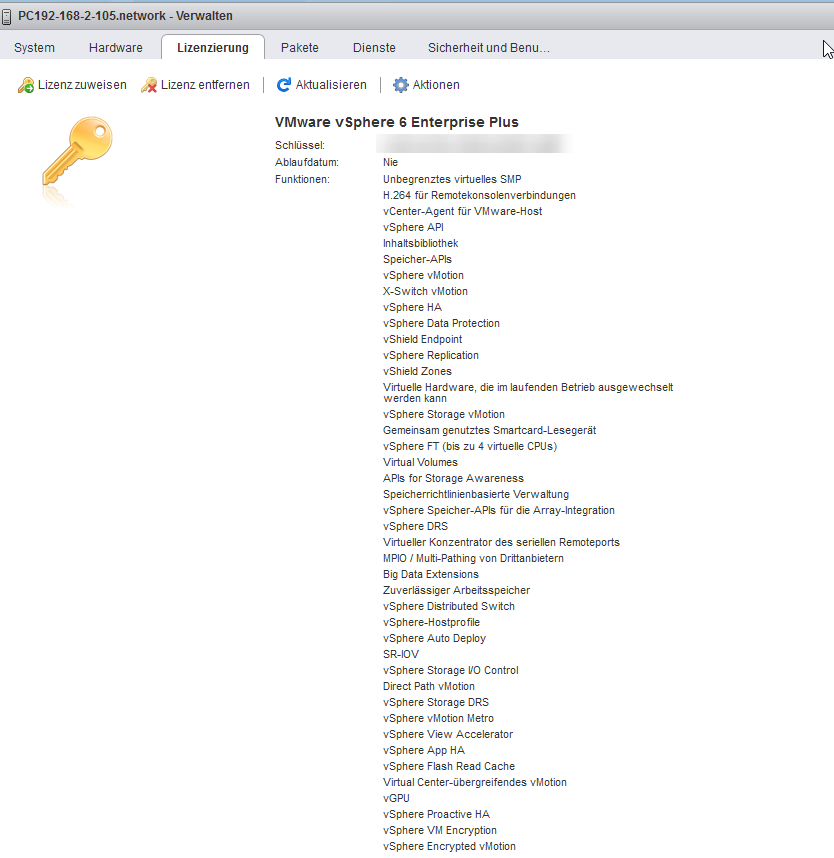This screenshot has width=834, height=858.
Task: Click the expiration value Nie
Action: 391,163
